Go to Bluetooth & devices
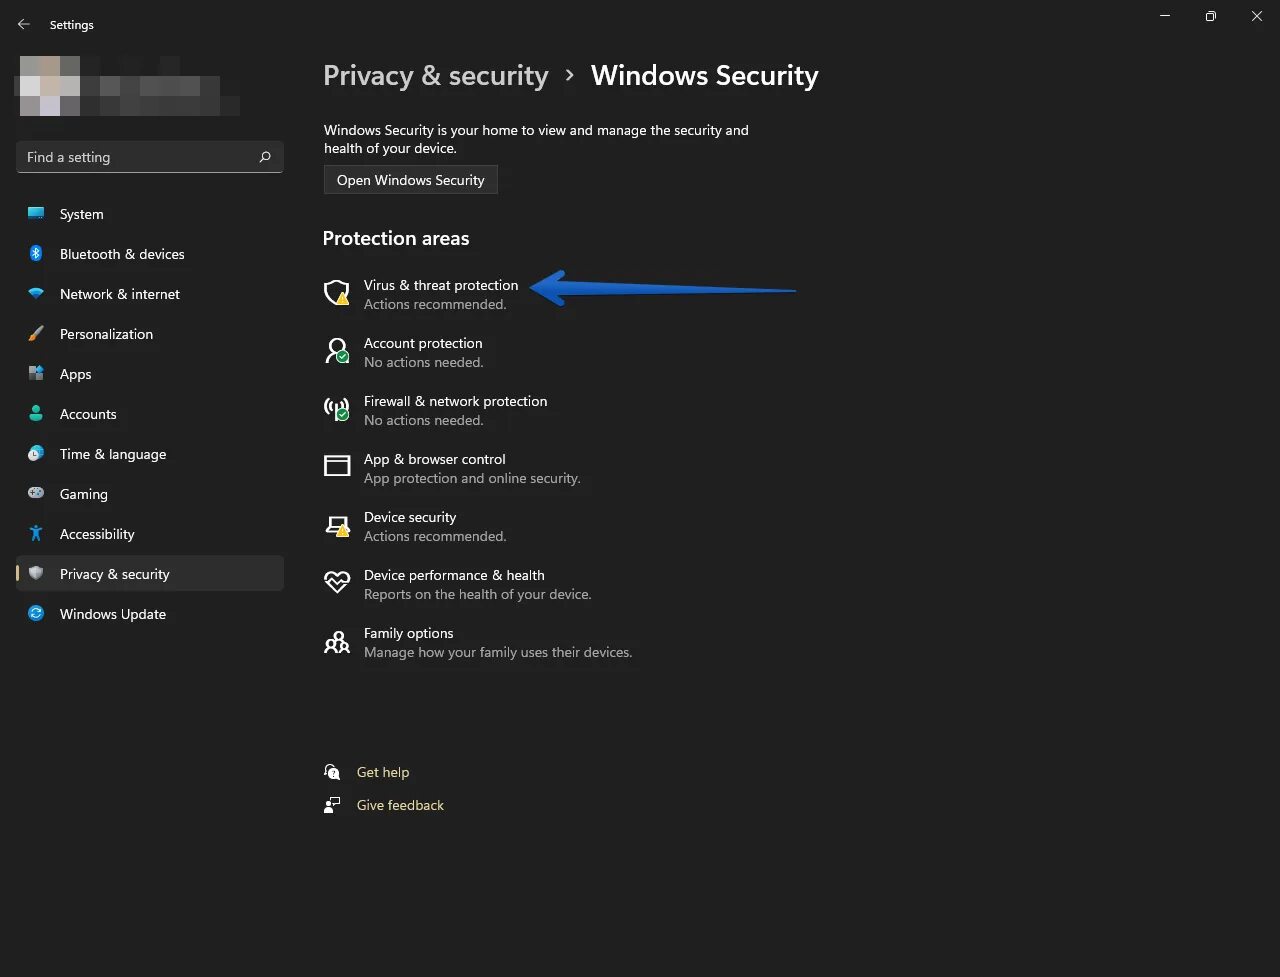The width and height of the screenshot is (1280, 977). 150,254
